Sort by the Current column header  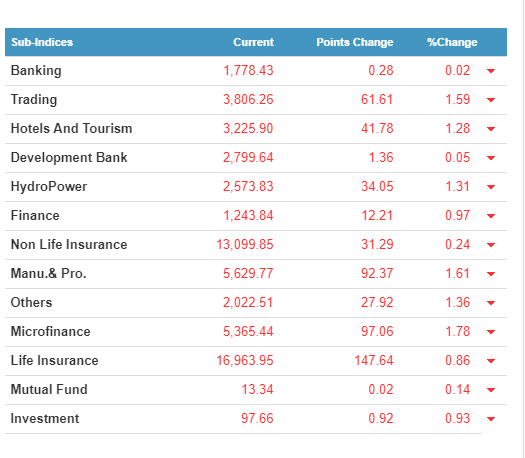tap(253, 42)
